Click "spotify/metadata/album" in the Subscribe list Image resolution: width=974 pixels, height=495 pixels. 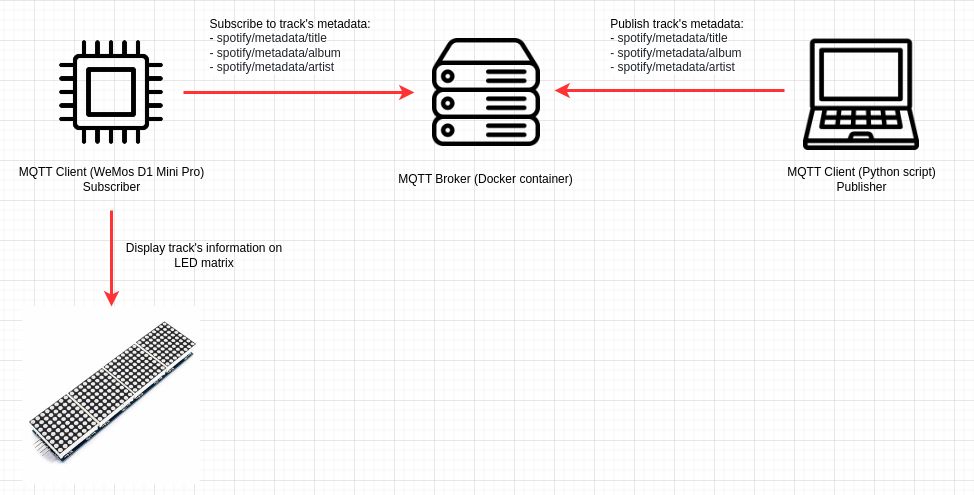coord(278,53)
